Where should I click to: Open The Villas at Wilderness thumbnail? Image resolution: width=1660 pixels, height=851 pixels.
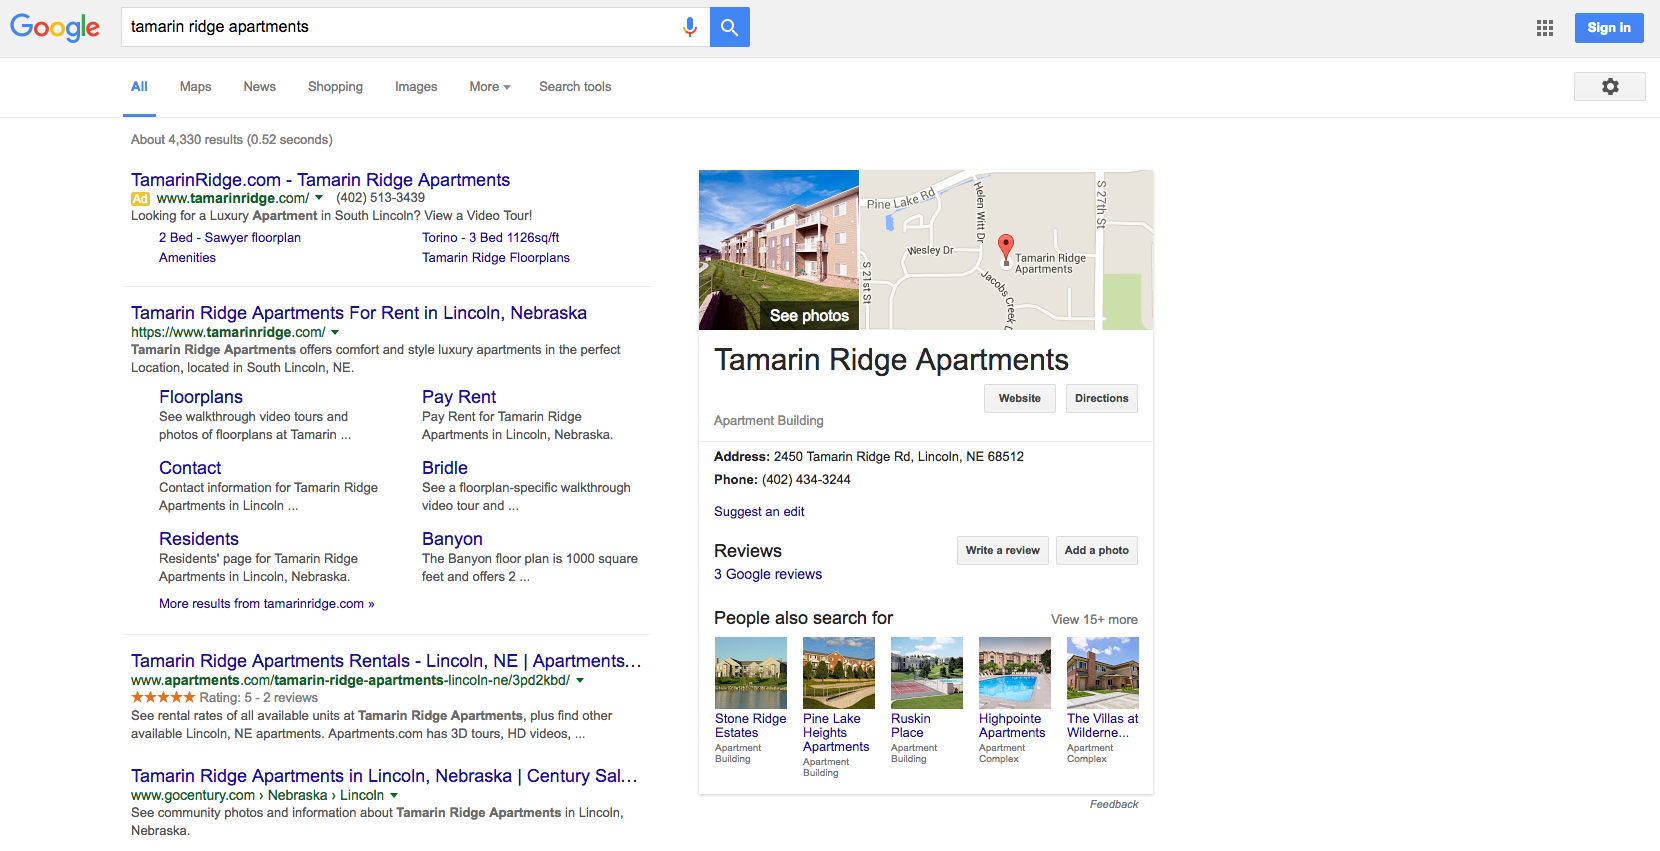pos(1103,673)
